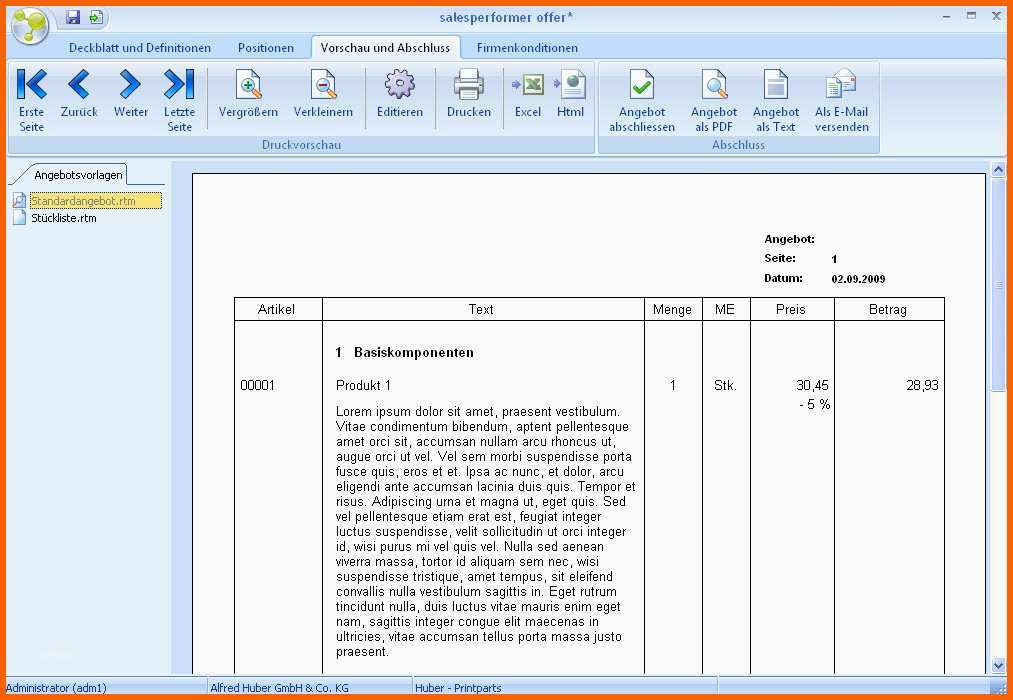Zoom out with Verkleinern magnifier
This screenshot has width=1013, height=700.
coord(323,94)
